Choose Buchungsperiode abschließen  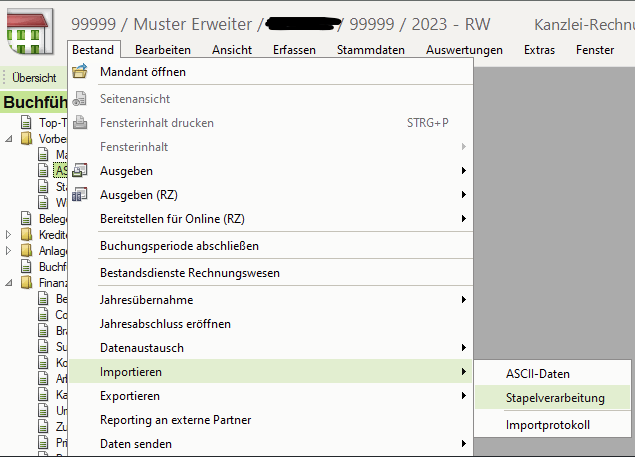(x=271, y=246)
